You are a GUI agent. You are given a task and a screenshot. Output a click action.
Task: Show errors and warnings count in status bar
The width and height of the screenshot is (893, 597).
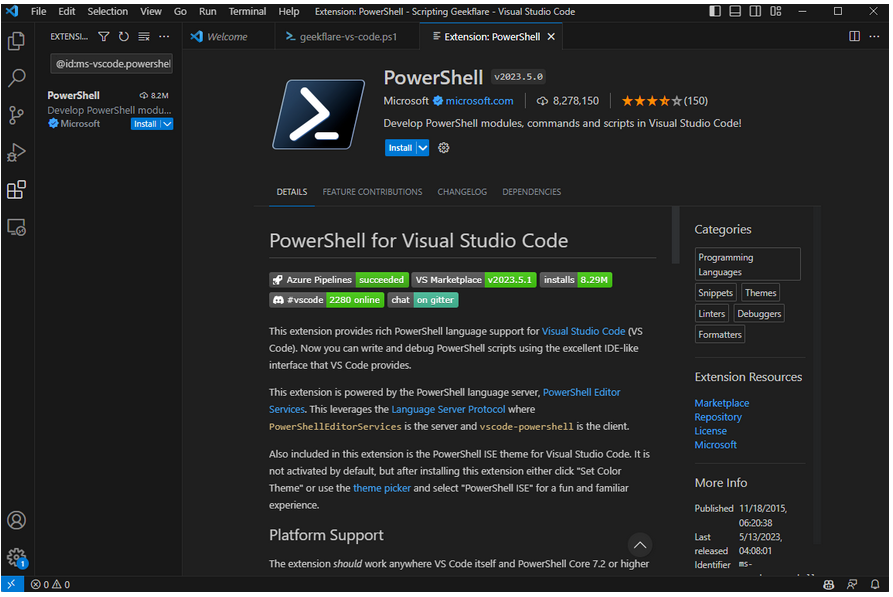coord(50,584)
